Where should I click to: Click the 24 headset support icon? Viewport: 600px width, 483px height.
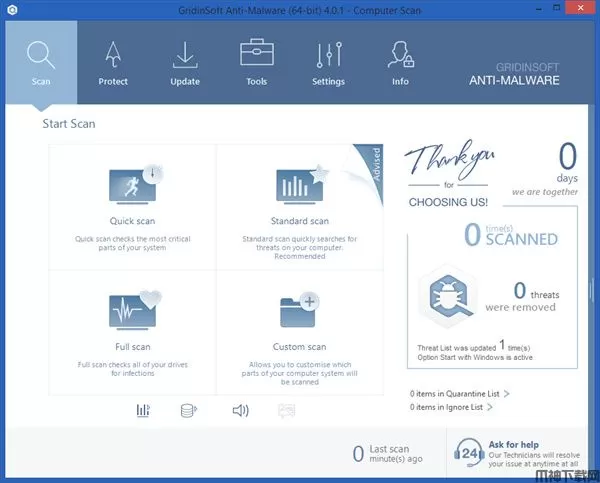[x=469, y=453]
